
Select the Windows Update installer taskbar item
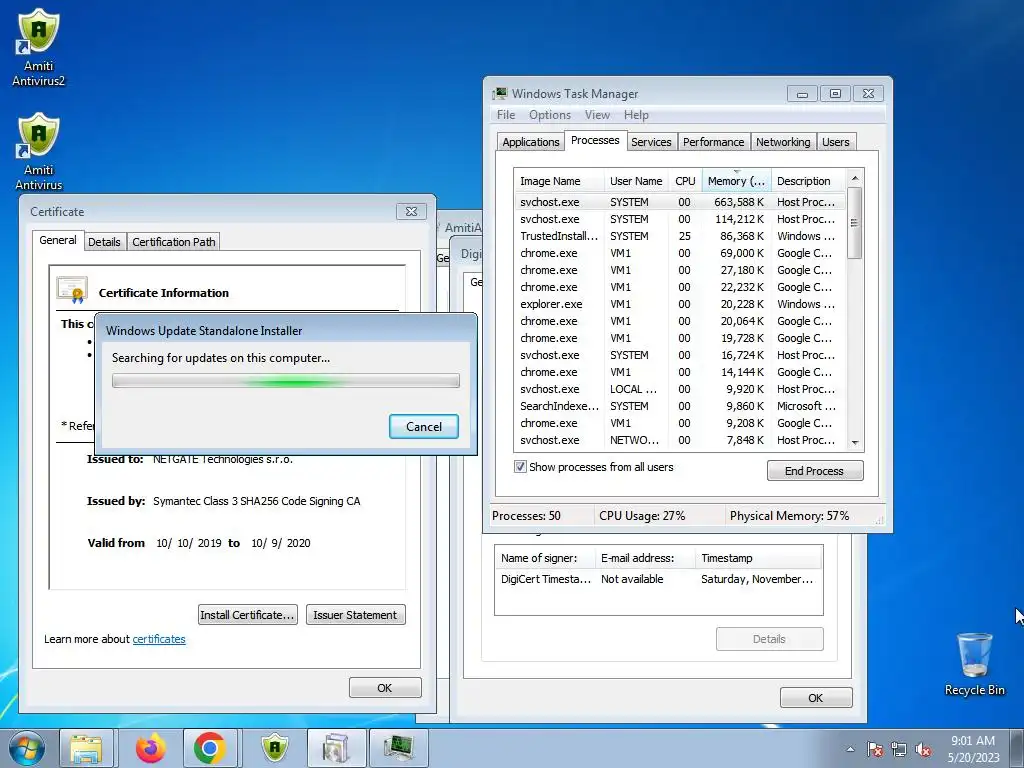tap(336, 748)
